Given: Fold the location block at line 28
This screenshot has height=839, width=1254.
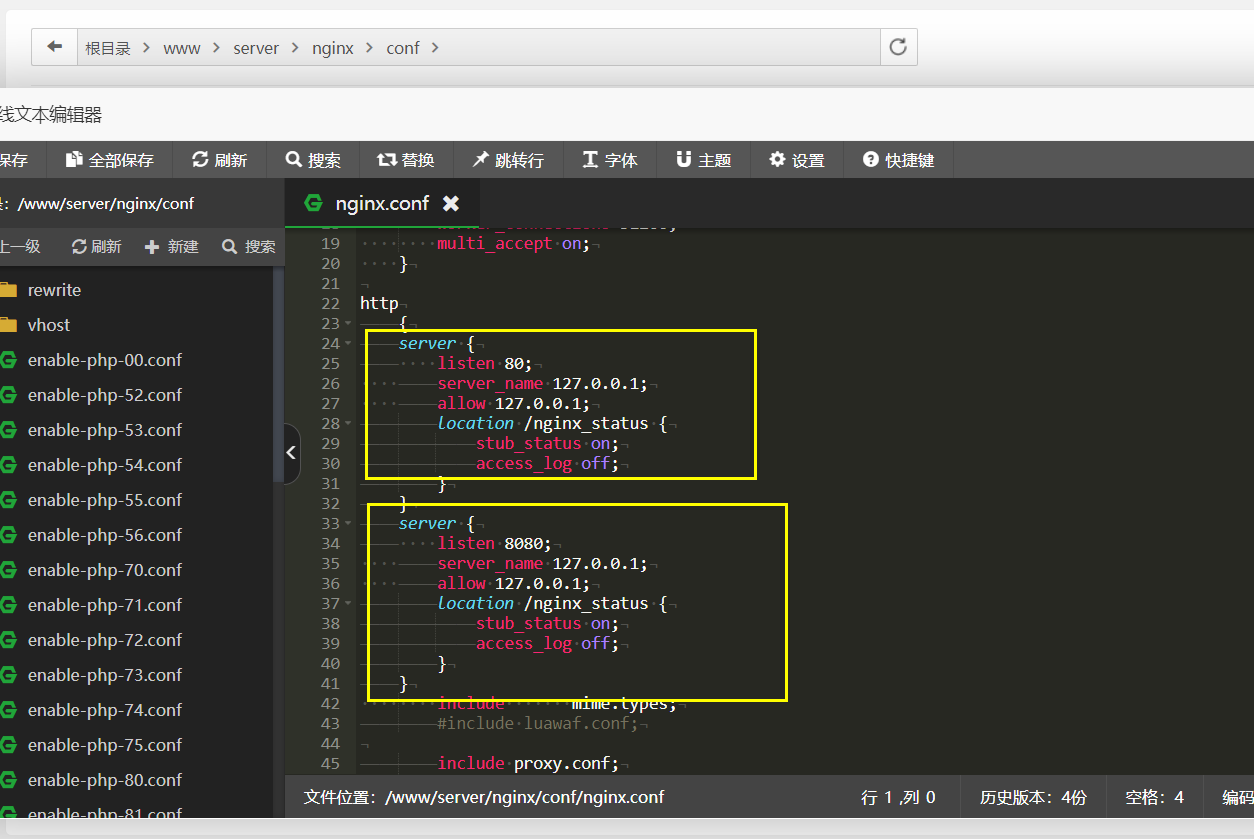Looking at the screenshot, I should (348, 423).
